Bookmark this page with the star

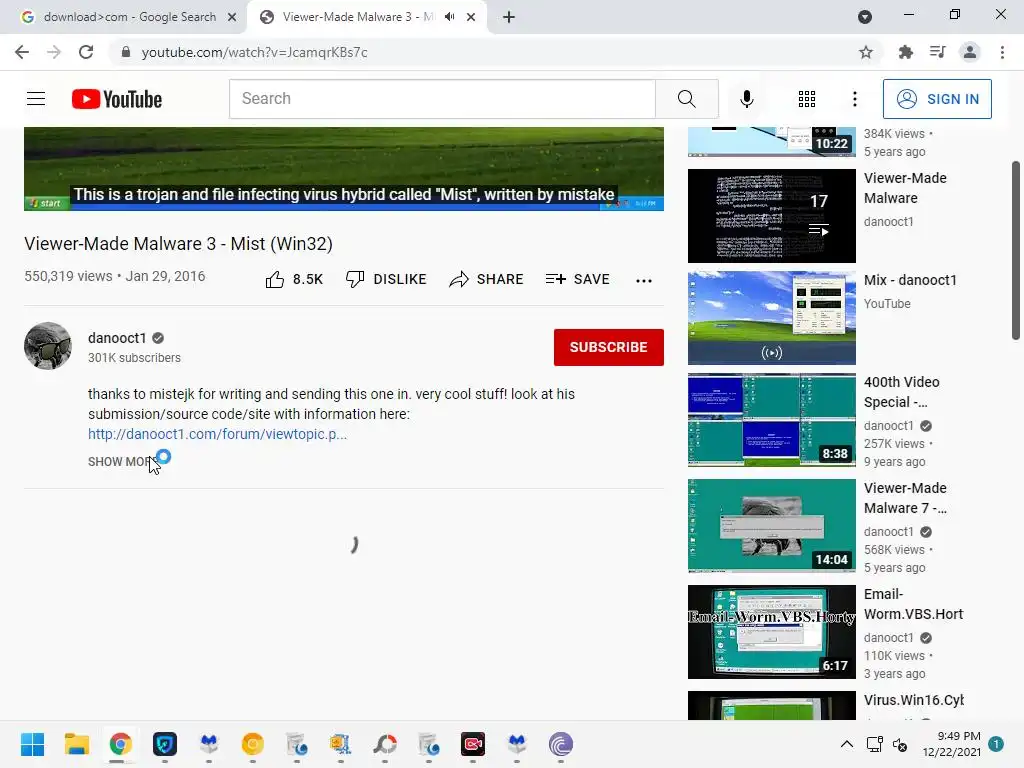pyautogui.click(x=865, y=52)
